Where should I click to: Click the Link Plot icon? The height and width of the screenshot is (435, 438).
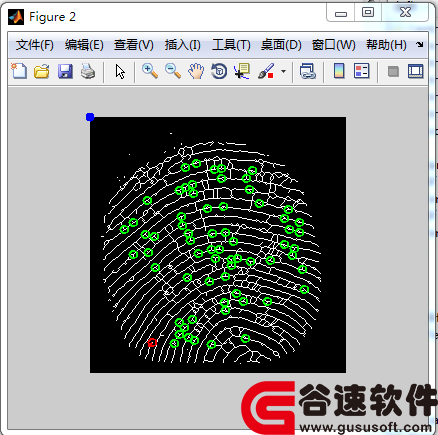coord(307,71)
